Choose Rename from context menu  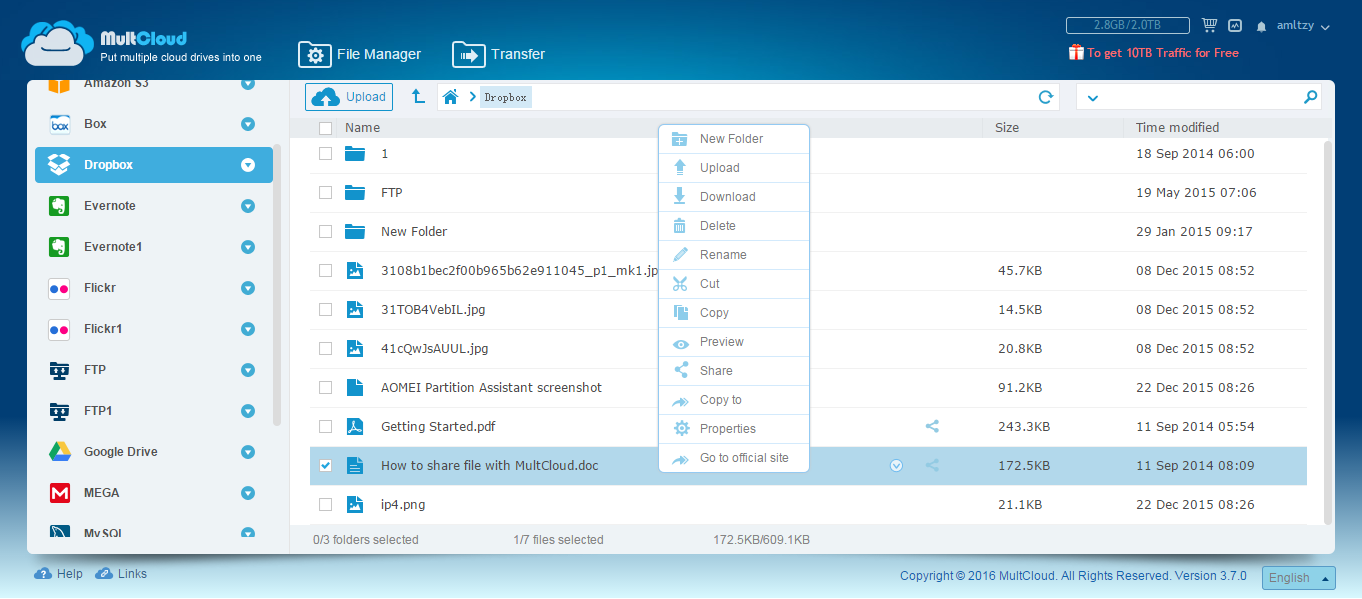(733, 255)
